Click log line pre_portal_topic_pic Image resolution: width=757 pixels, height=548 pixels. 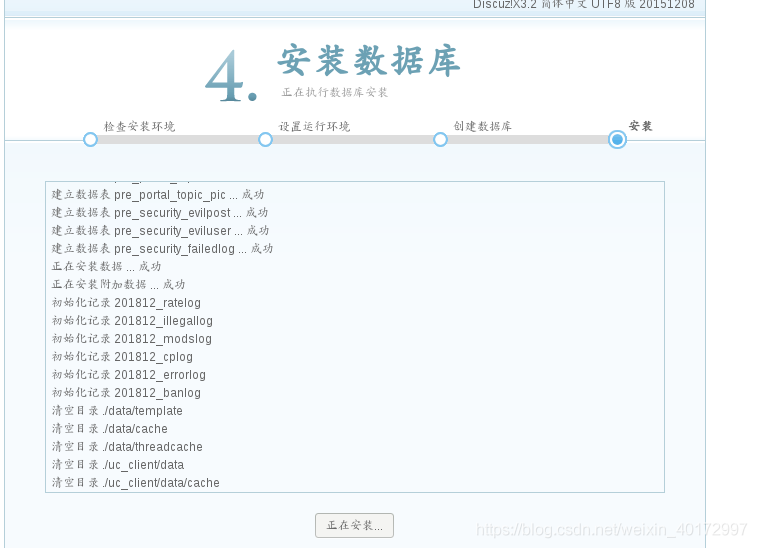[158, 195]
